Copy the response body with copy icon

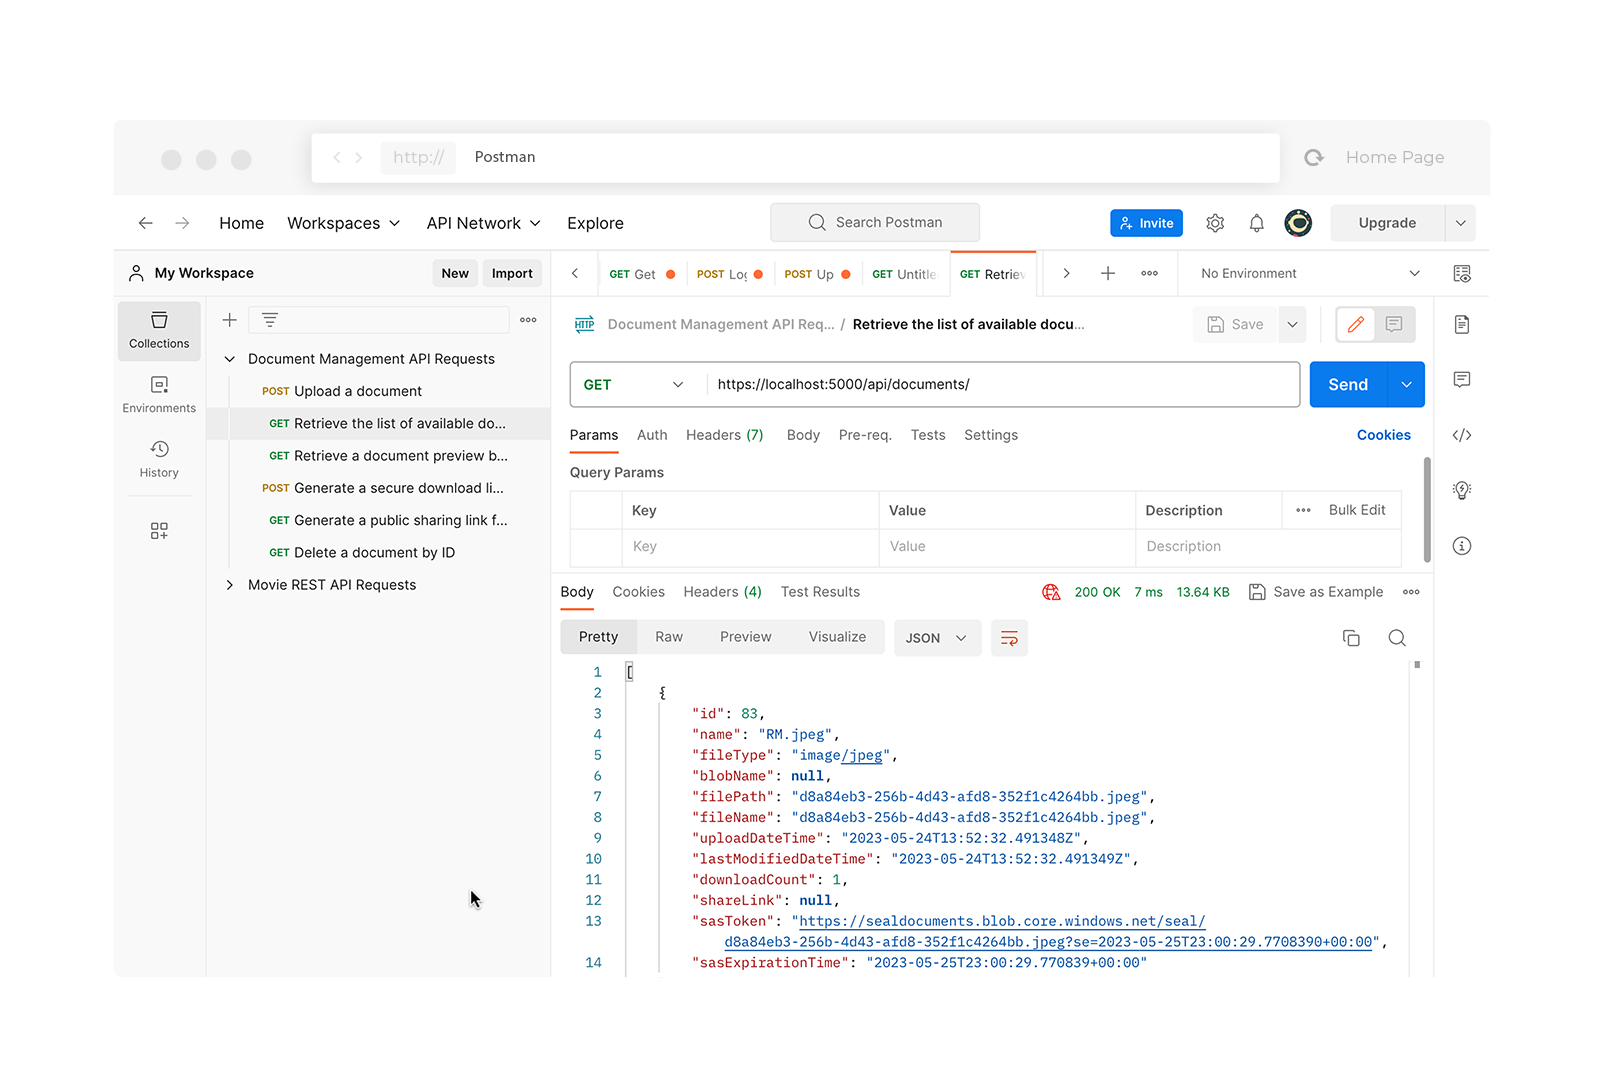coord(1351,638)
